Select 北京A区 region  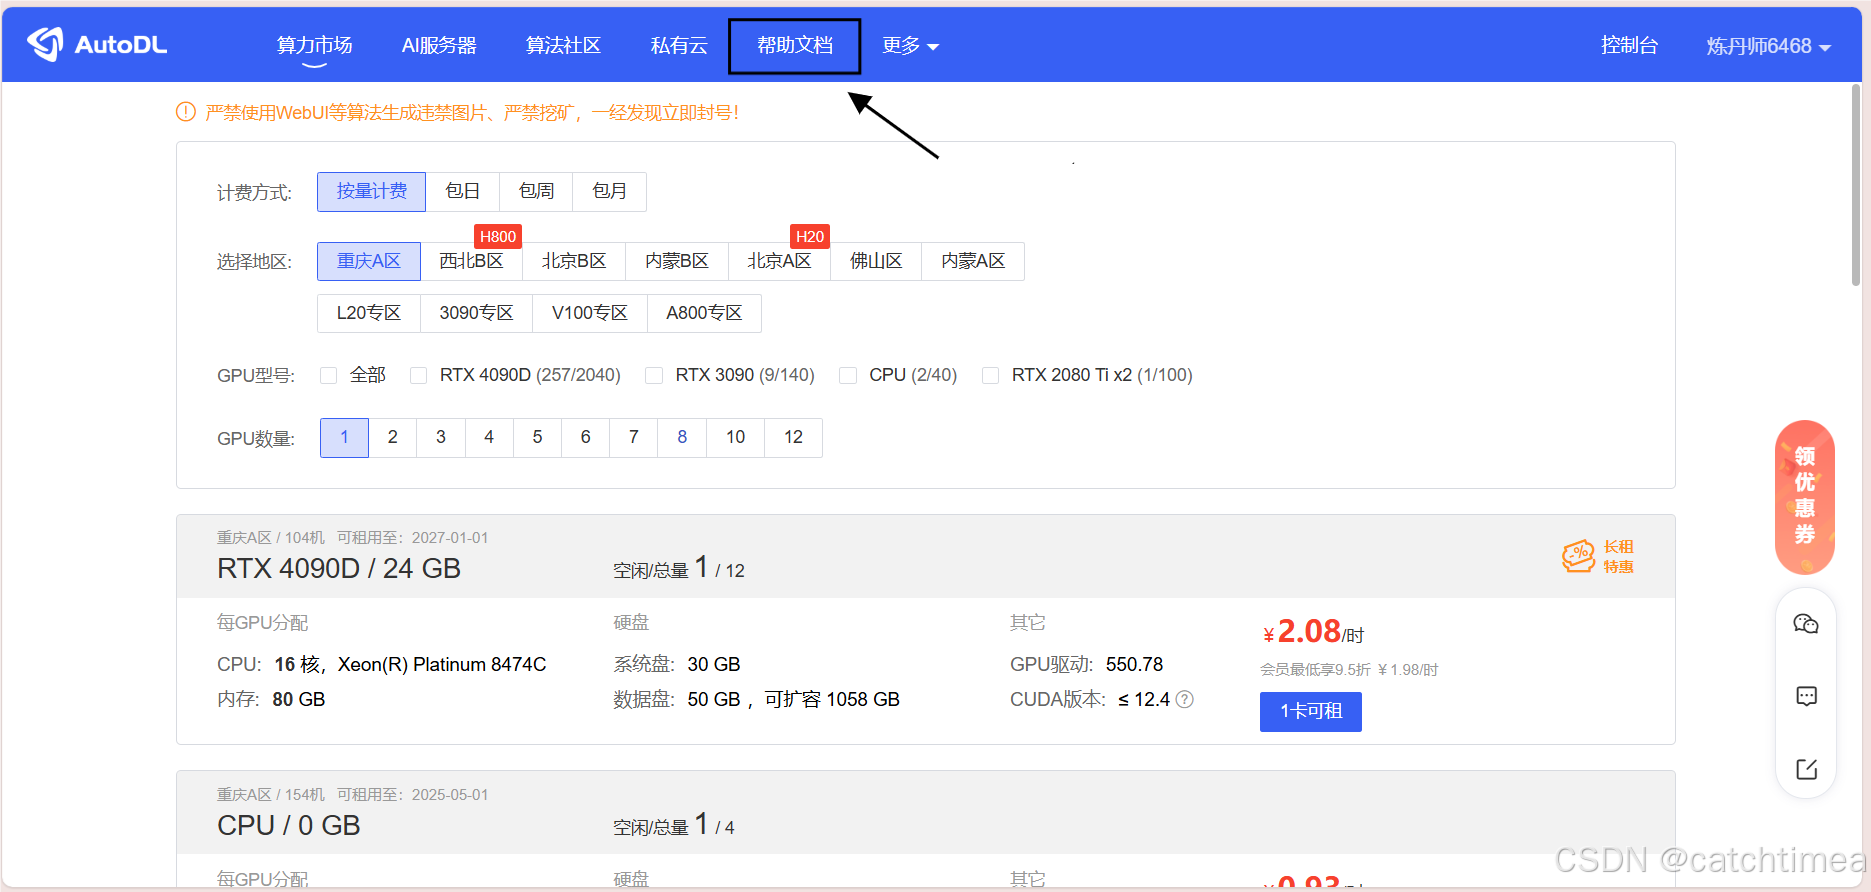[779, 261]
